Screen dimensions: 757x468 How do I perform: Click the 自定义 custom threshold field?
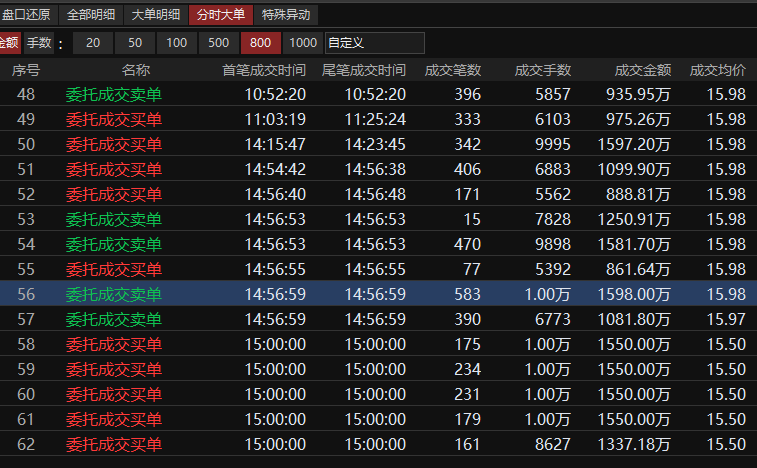pyautogui.click(x=375, y=43)
